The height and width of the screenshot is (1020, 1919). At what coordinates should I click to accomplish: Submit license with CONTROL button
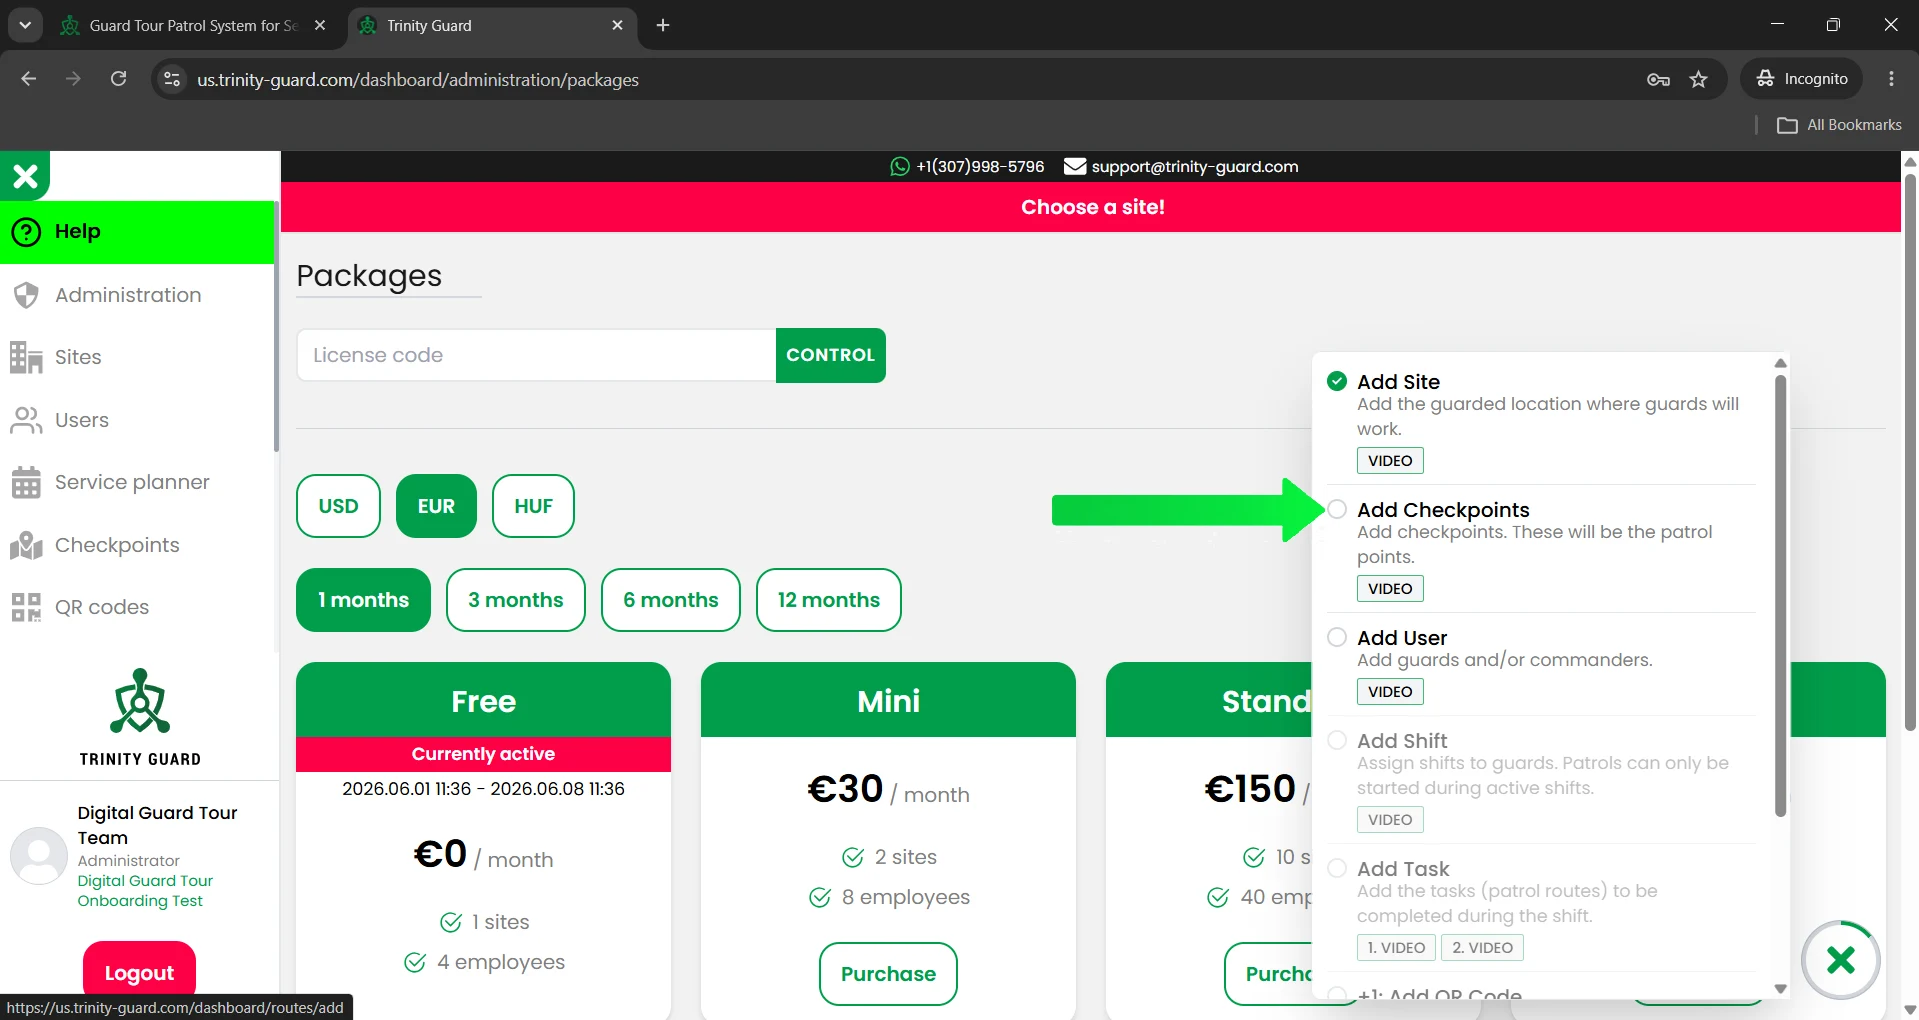[830, 355]
